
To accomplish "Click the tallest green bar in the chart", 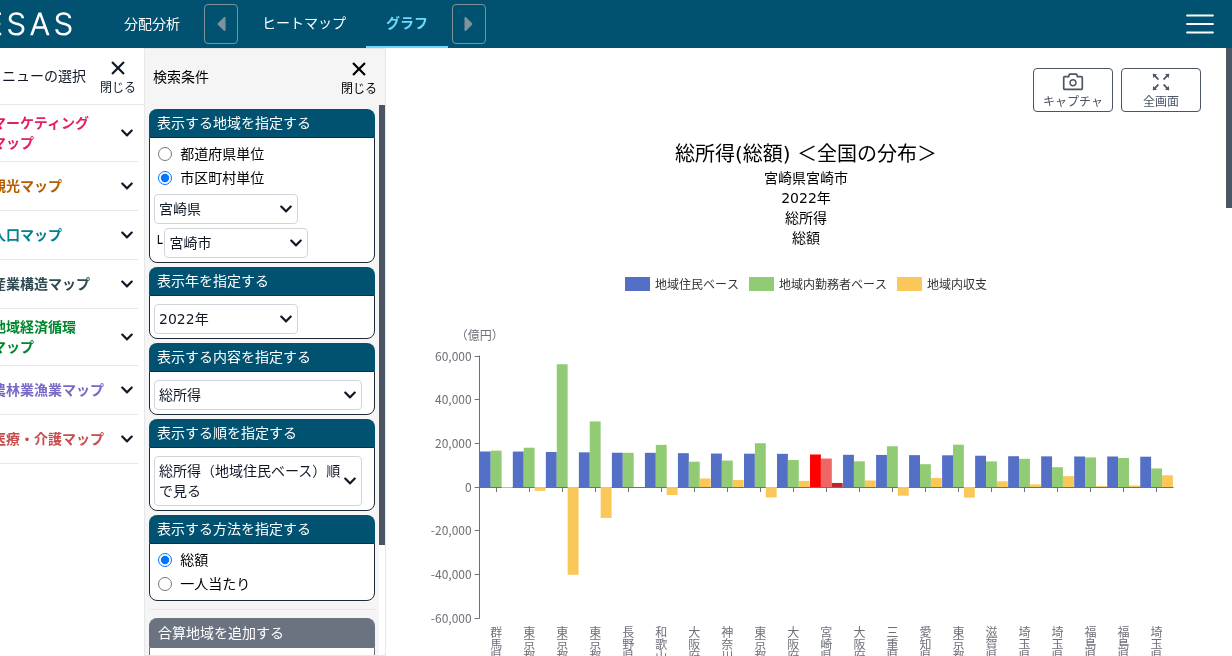I will tap(562, 426).
